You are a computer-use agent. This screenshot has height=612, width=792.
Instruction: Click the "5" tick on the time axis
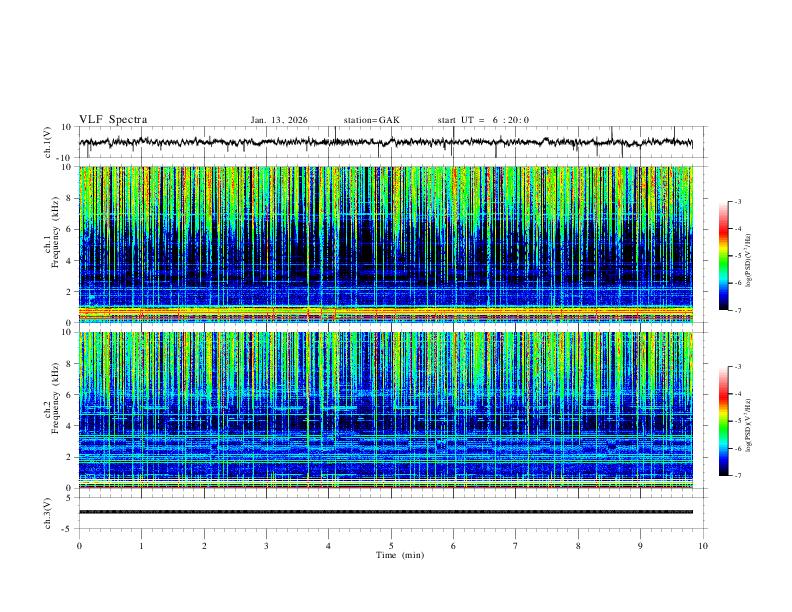[x=391, y=546]
